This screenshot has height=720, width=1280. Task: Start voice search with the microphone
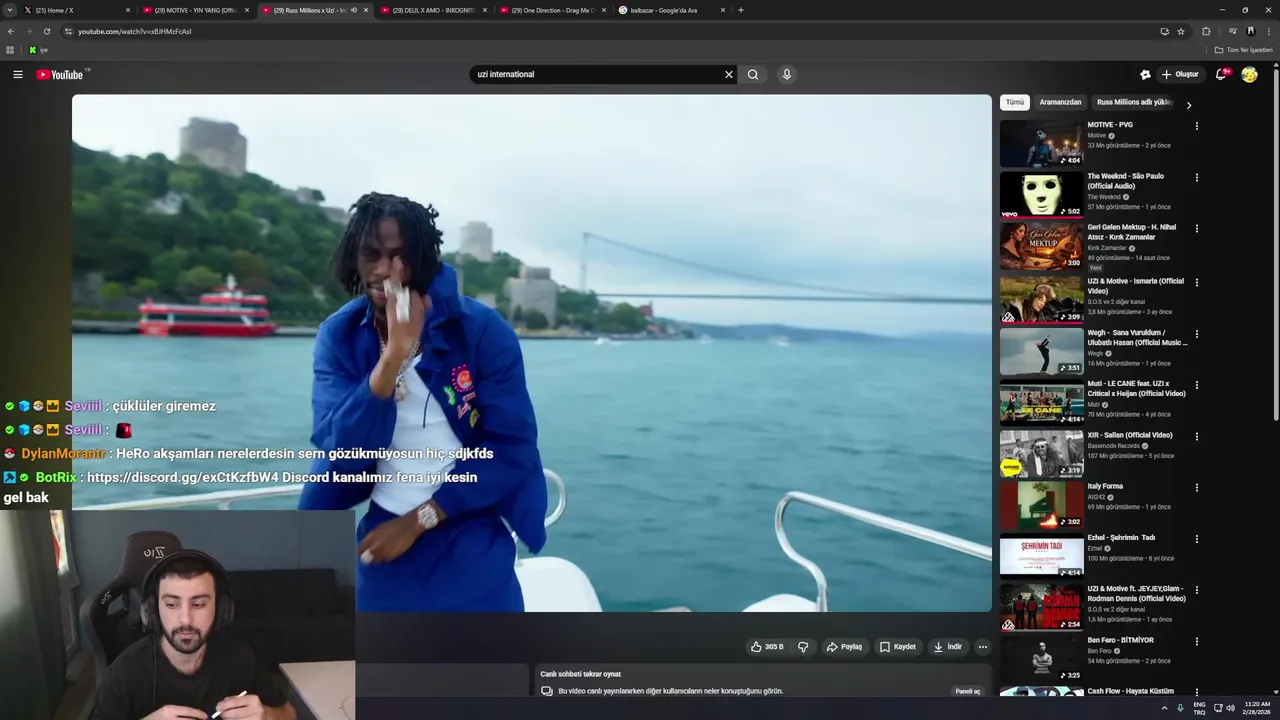click(787, 74)
